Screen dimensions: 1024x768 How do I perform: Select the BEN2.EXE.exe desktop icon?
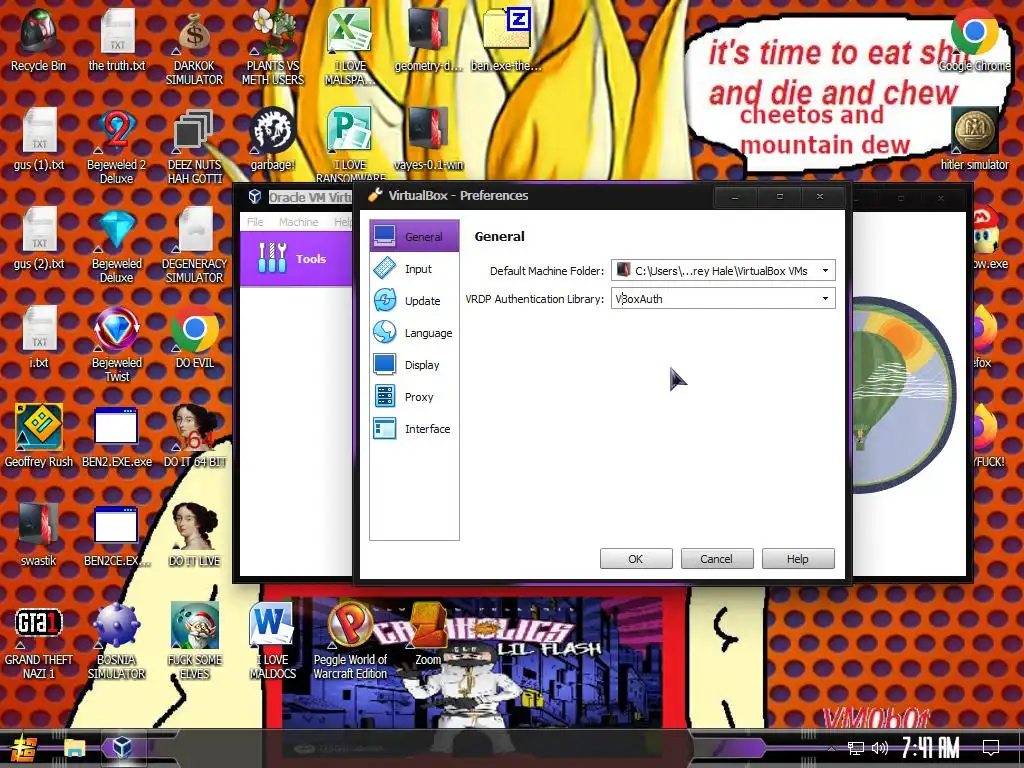pyautogui.click(x=116, y=436)
